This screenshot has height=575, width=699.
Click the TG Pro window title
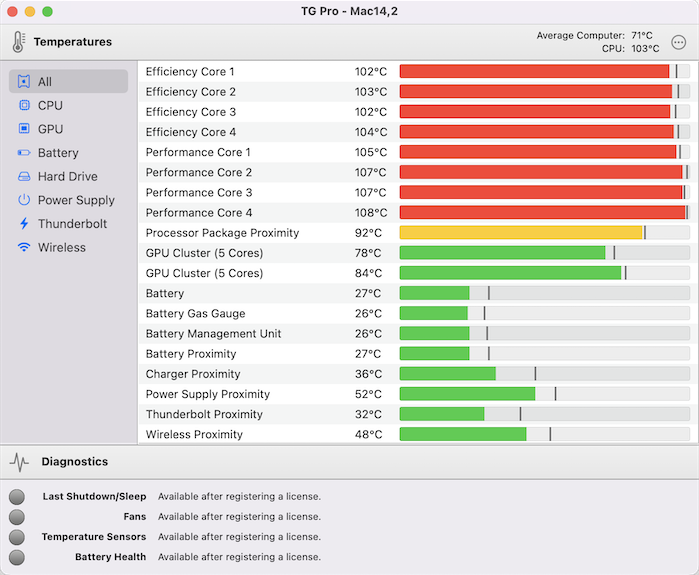(349, 11)
